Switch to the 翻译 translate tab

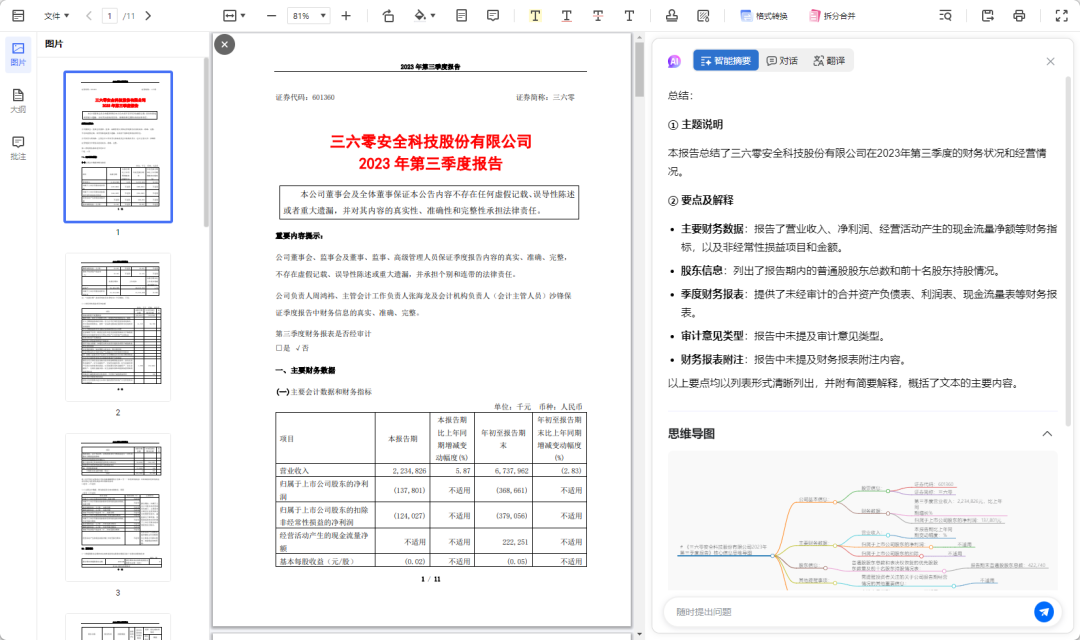829,61
